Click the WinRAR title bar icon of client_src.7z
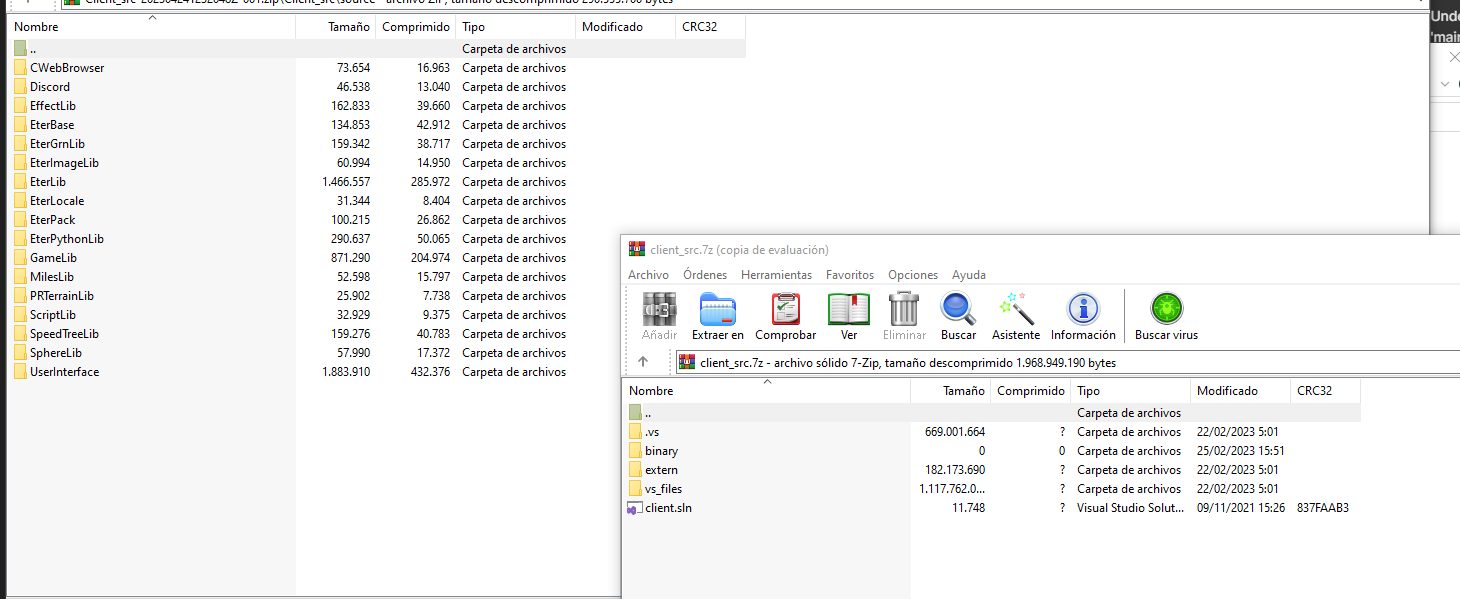1460x599 pixels. 636,249
